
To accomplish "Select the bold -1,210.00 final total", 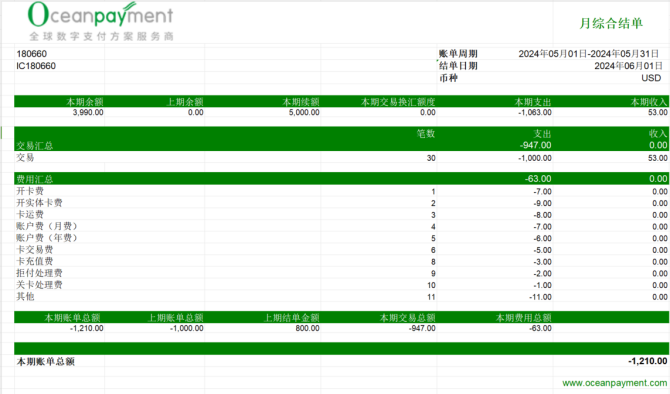I will coord(648,361).
